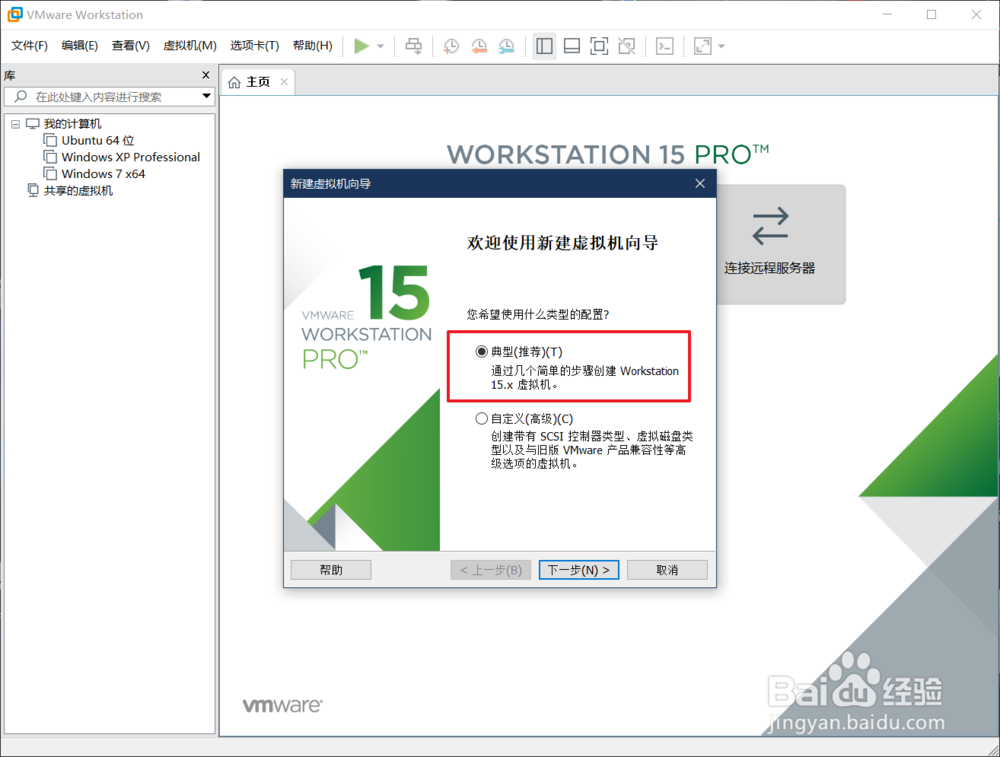The height and width of the screenshot is (757, 1000).
Task: Open the 编辑(E) menu
Action: click(x=80, y=45)
